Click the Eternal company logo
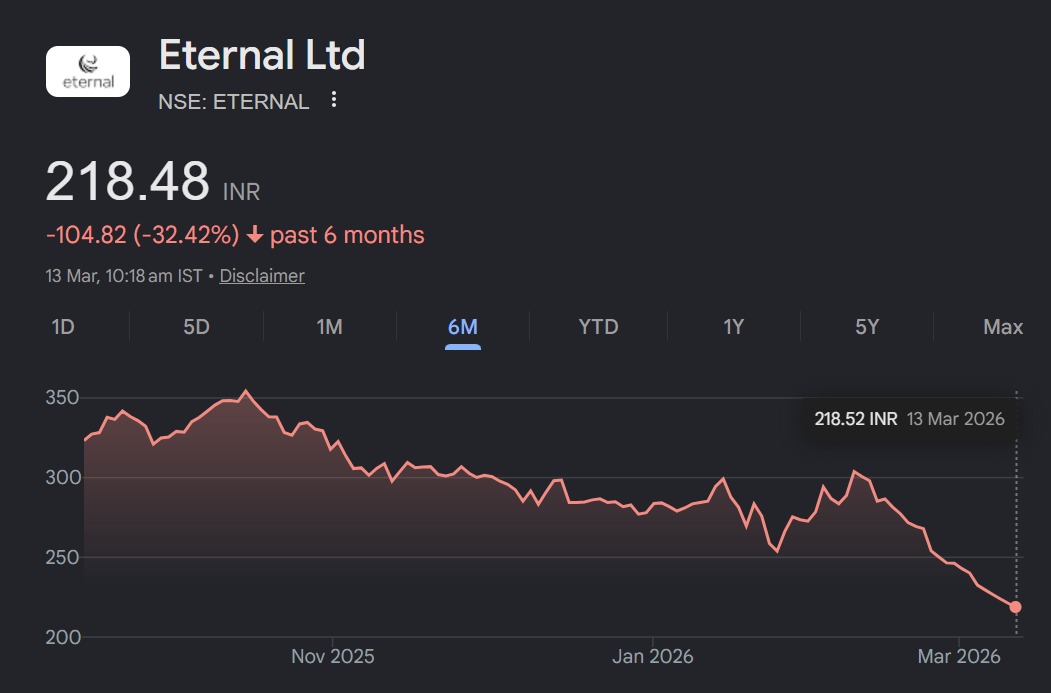 (x=88, y=70)
